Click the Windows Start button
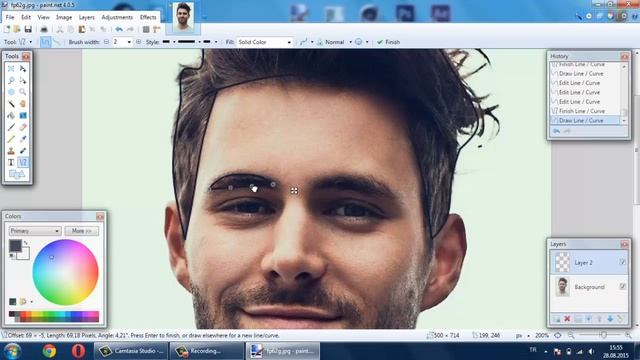 12,351
